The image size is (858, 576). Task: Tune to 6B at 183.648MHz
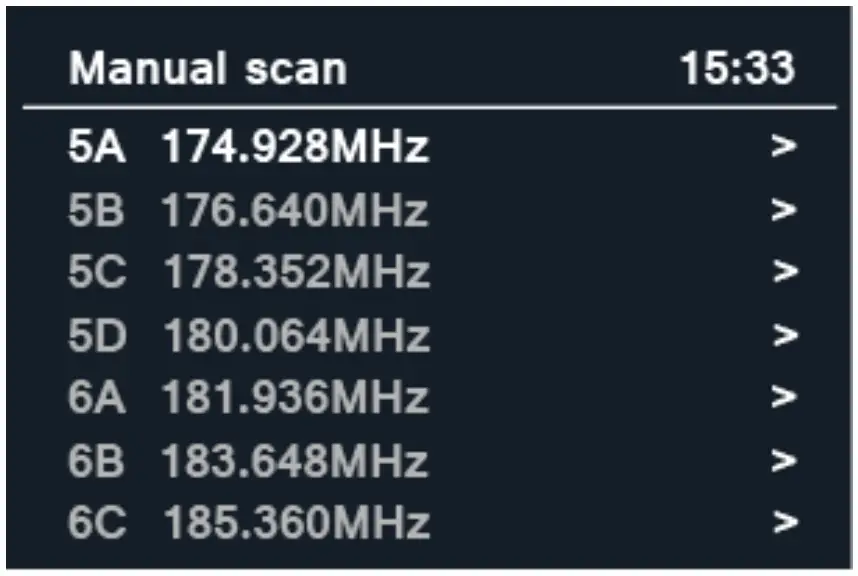(x=300, y=458)
